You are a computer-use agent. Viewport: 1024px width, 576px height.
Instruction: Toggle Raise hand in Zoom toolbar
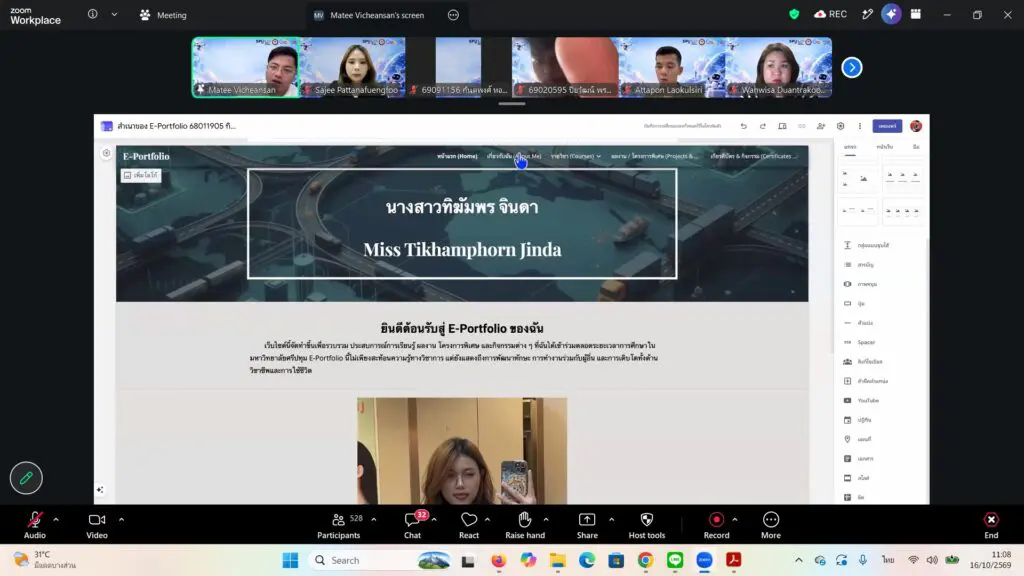coord(524,524)
